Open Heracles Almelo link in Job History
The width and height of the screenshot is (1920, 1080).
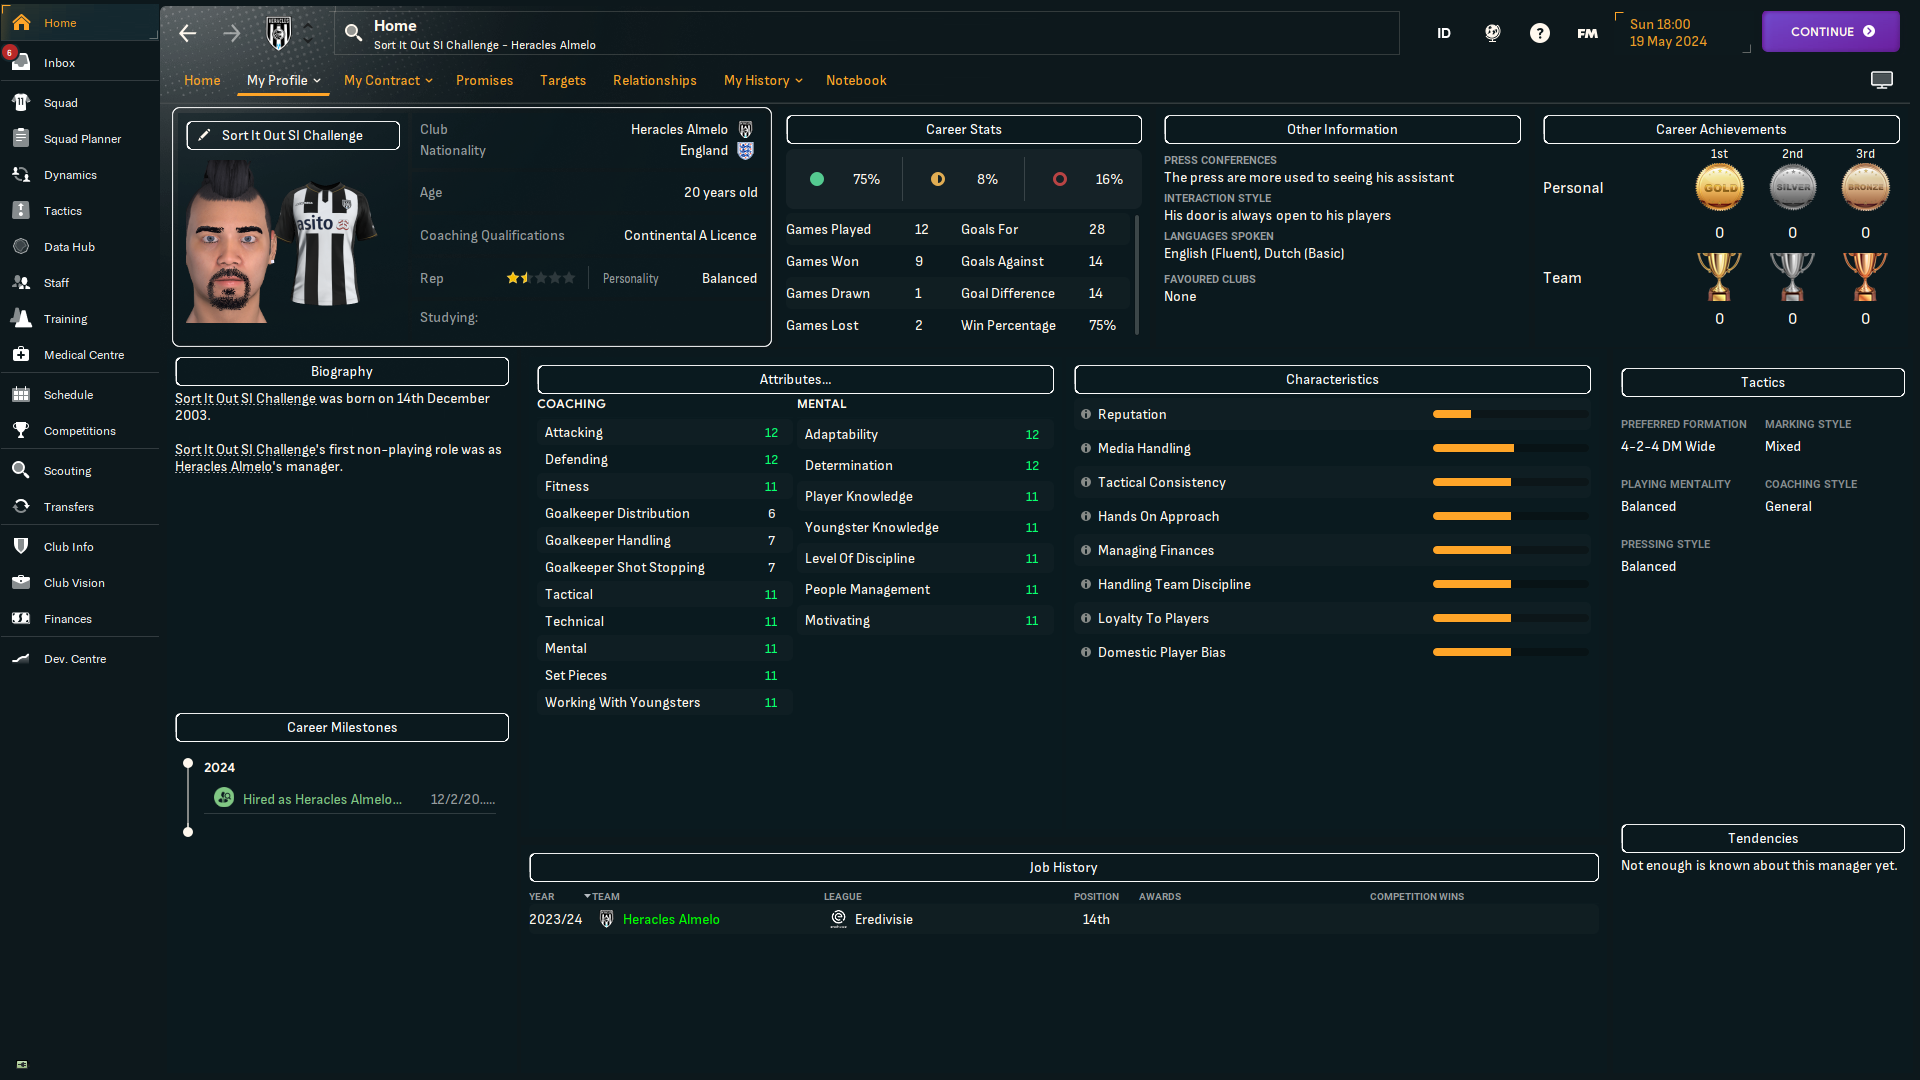coord(671,919)
